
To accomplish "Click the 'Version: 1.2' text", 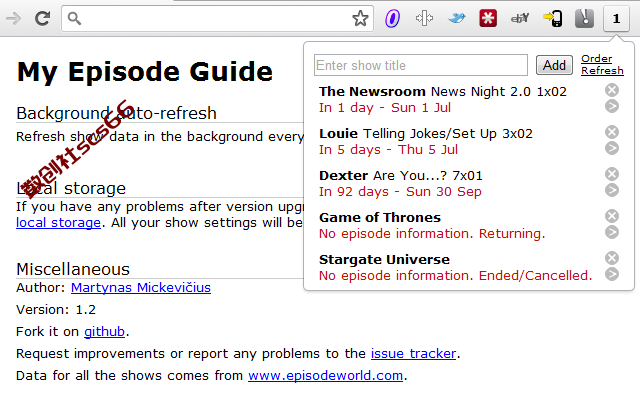I will (x=56, y=310).
